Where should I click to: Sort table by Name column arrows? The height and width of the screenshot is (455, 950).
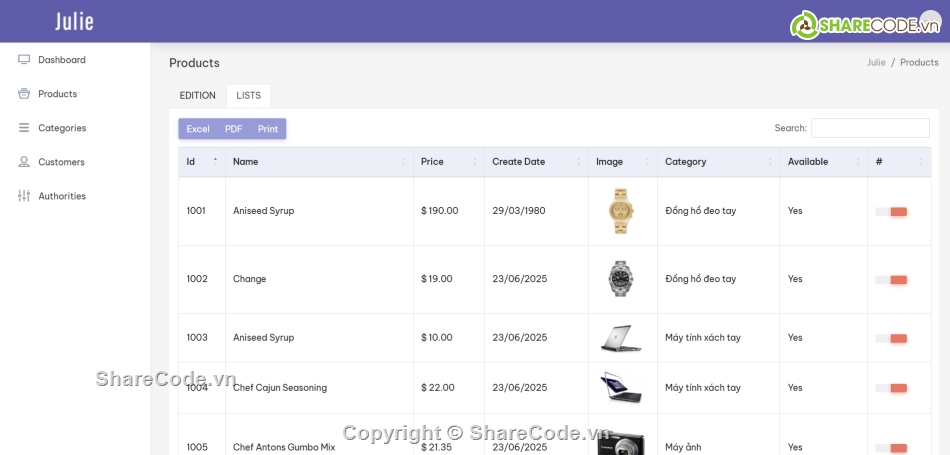[404, 162]
